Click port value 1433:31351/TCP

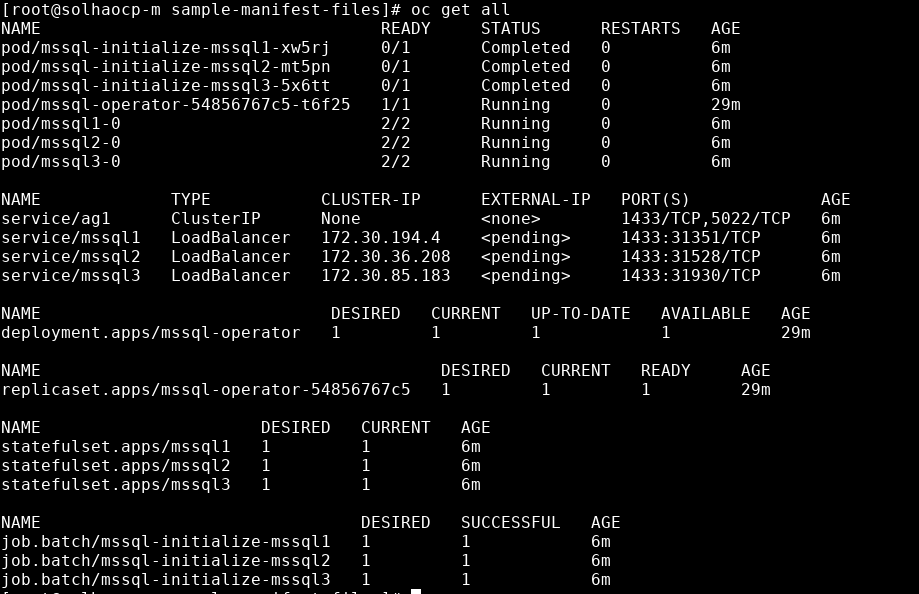click(x=691, y=237)
